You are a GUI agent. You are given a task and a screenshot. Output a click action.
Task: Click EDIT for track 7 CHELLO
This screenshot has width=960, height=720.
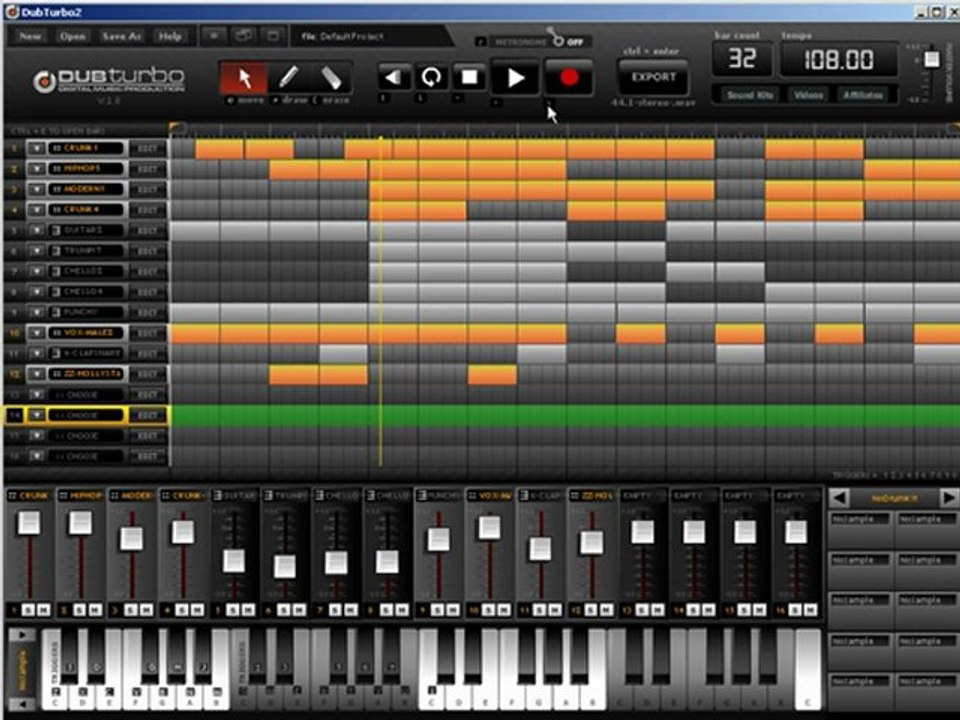coord(148,271)
